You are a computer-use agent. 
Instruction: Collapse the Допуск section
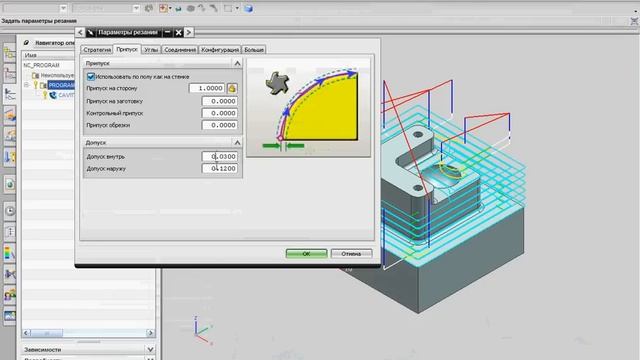237,142
